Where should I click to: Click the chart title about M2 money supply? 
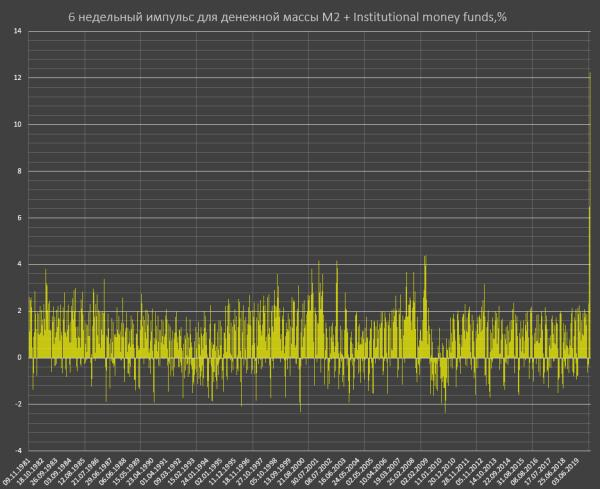(287, 17)
